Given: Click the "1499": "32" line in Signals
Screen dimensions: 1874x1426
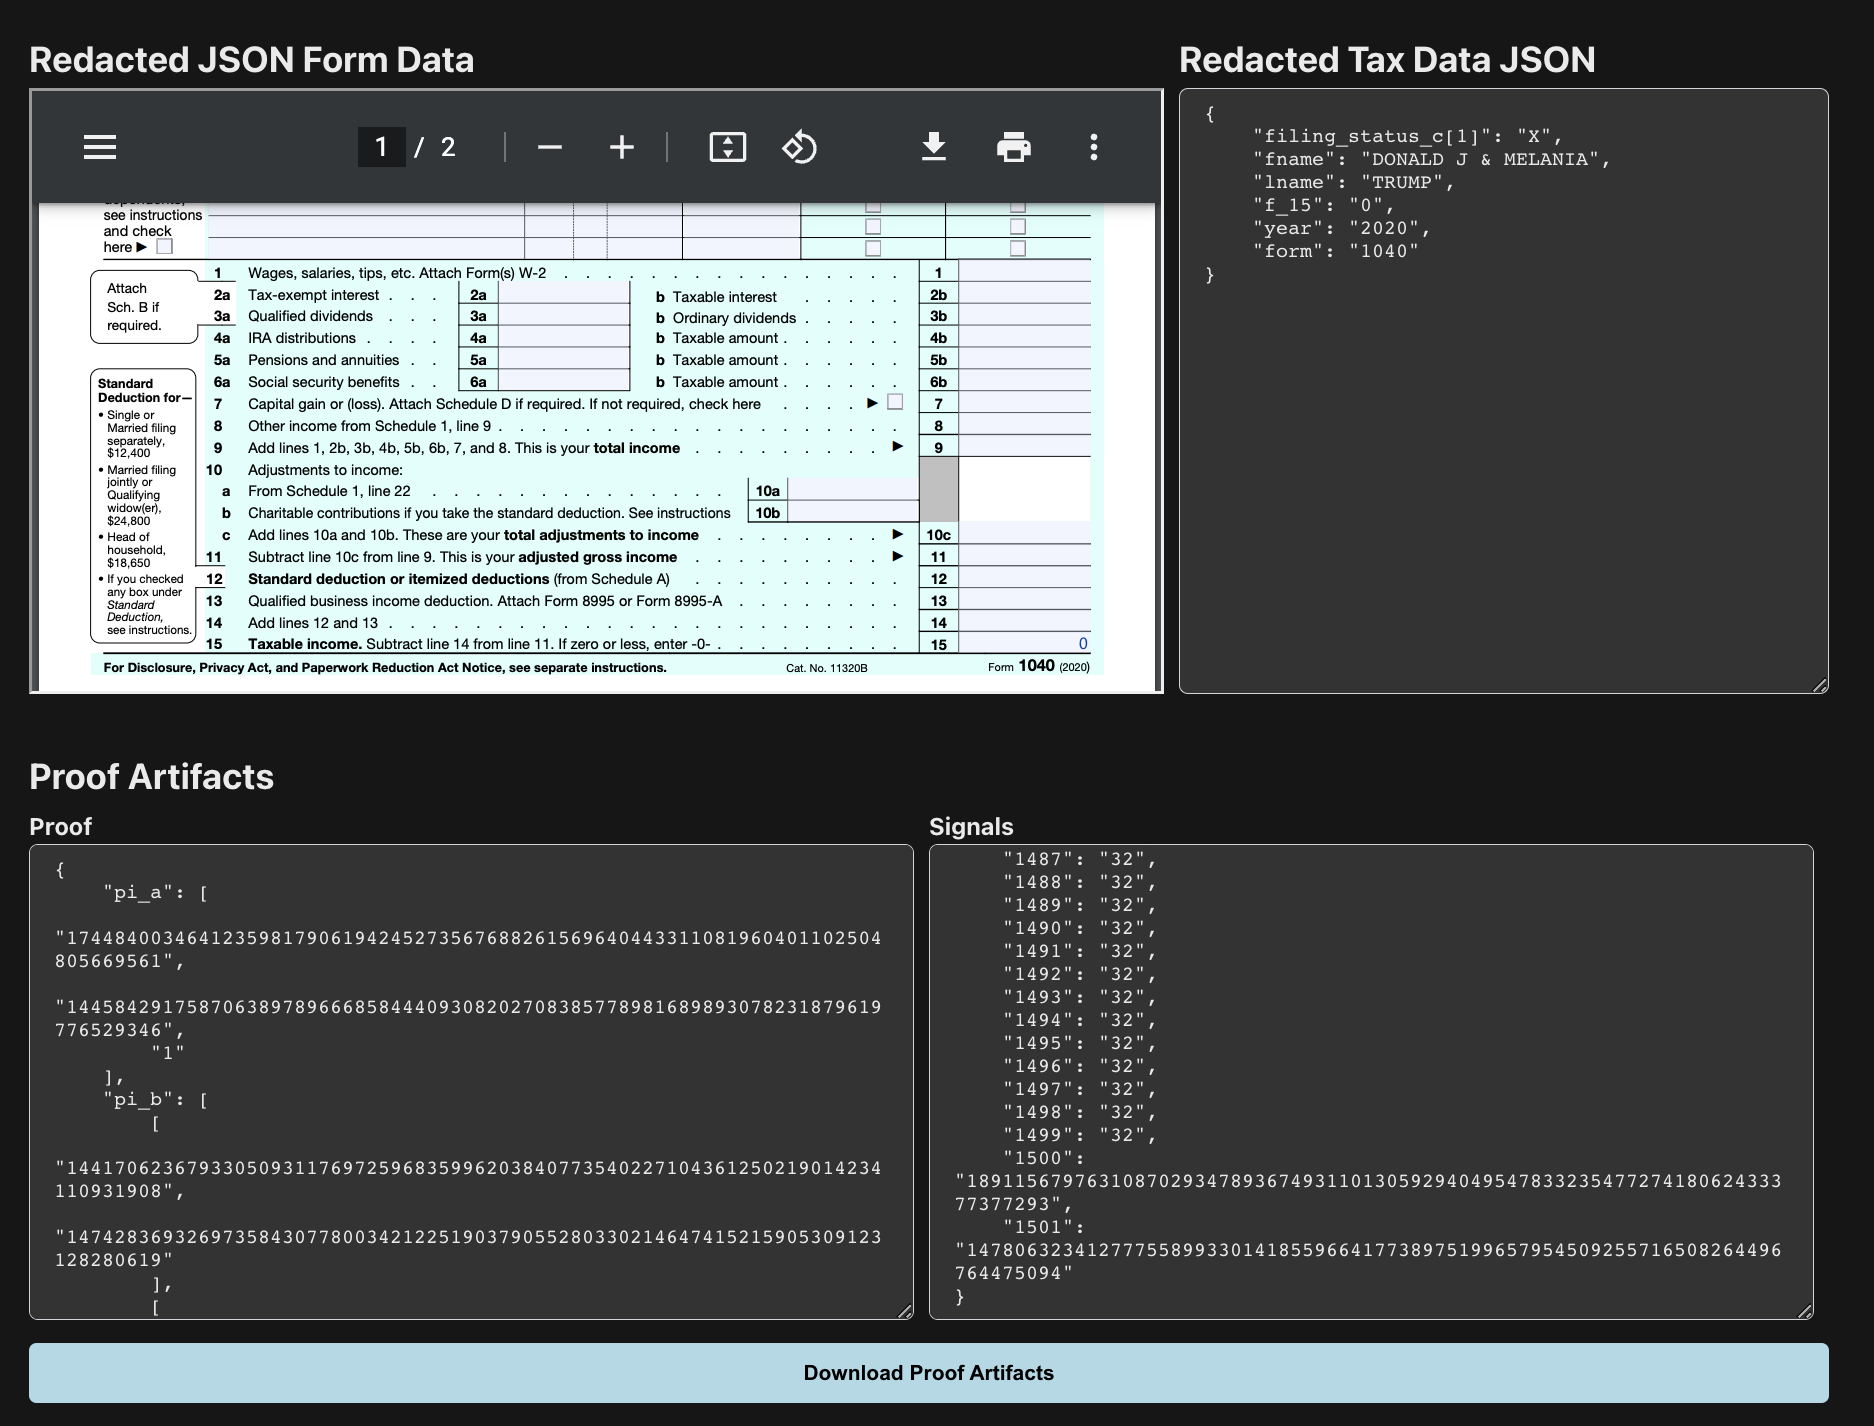Looking at the screenshot, I should pyautogui.click(x=1080, y=1135).
